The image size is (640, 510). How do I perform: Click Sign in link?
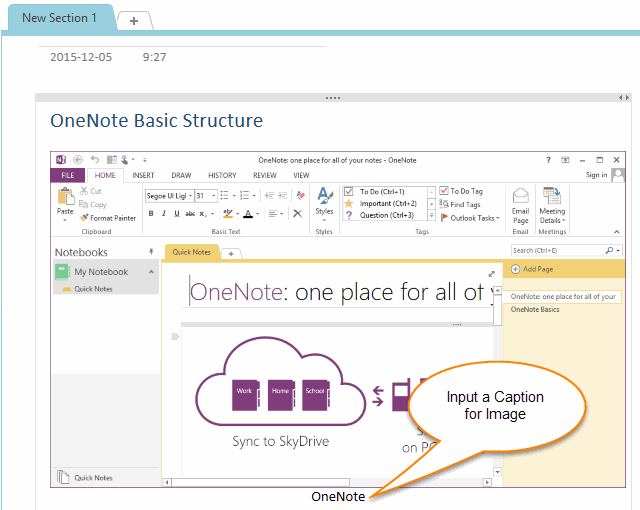click(596, 175)
